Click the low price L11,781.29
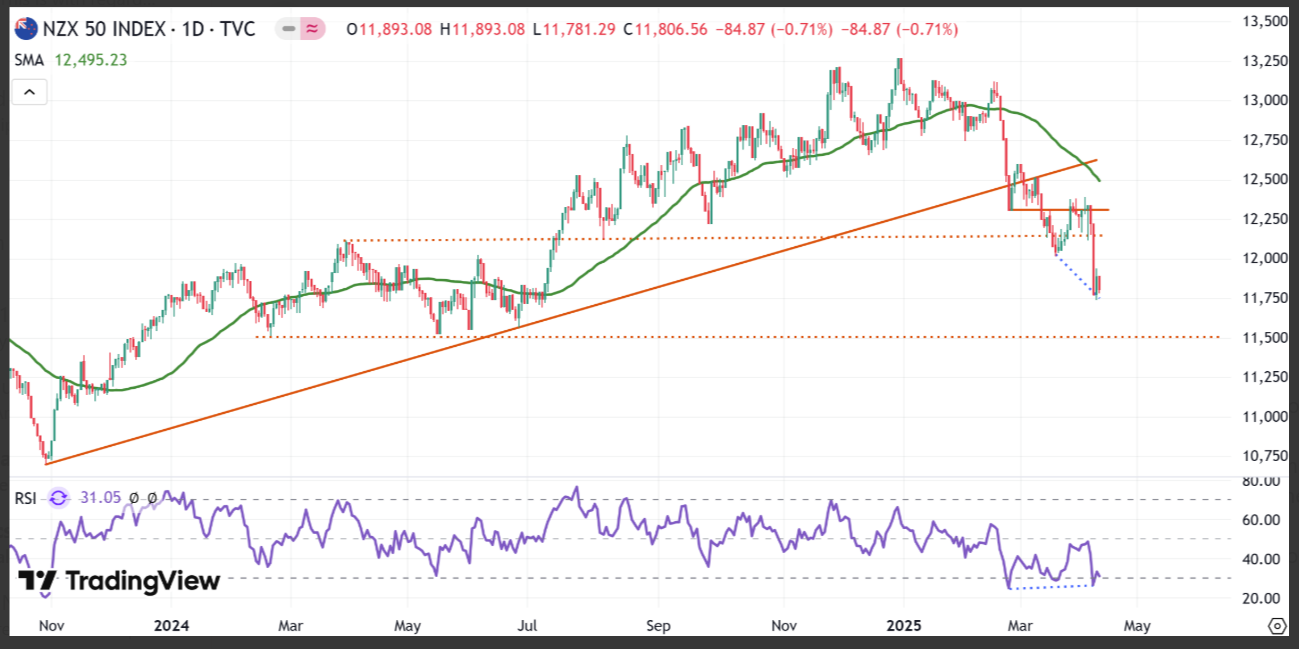 (x=572, y=29)
